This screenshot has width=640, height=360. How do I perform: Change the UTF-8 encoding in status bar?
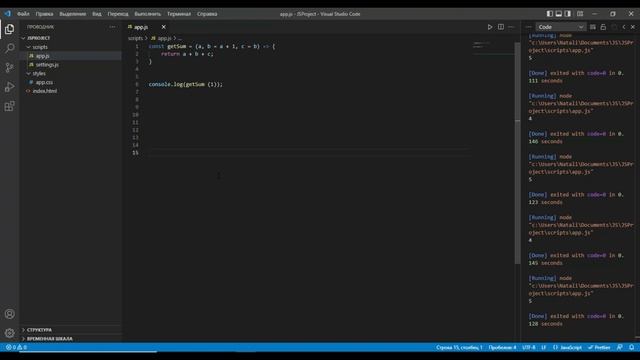529,347
